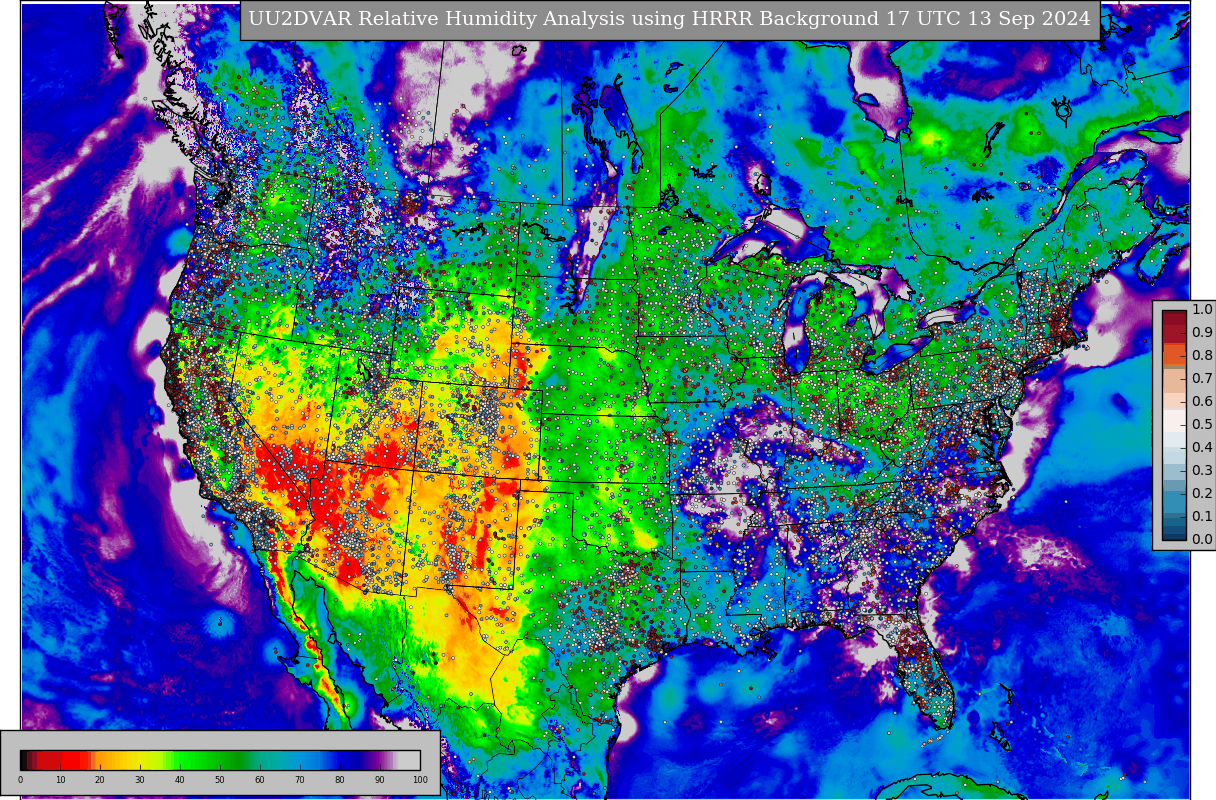Click the 0.4 label on the right colorbar
This screenshot has height=800, width=1216.
[1202, 447]
